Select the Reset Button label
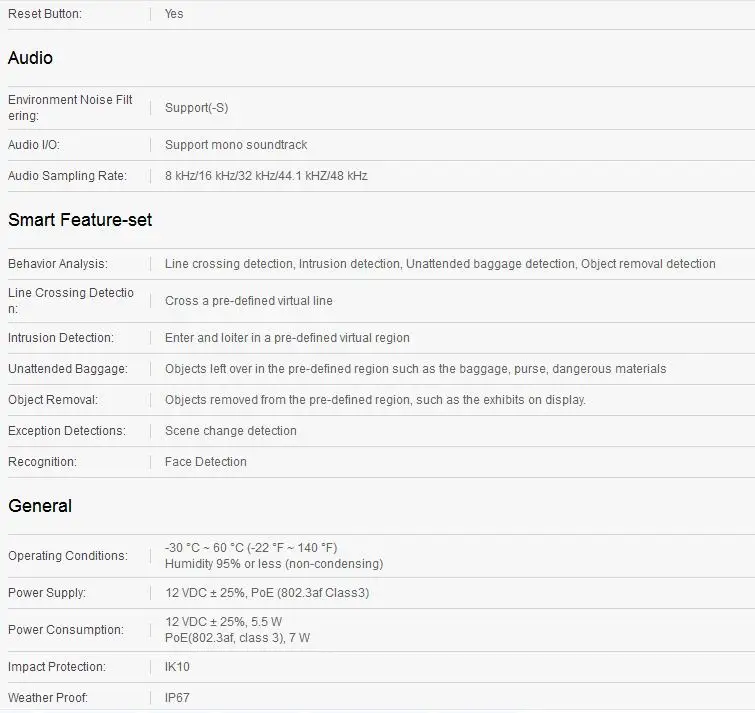The height and width of the screenshot is (713, 755). (x=45, y=13)
